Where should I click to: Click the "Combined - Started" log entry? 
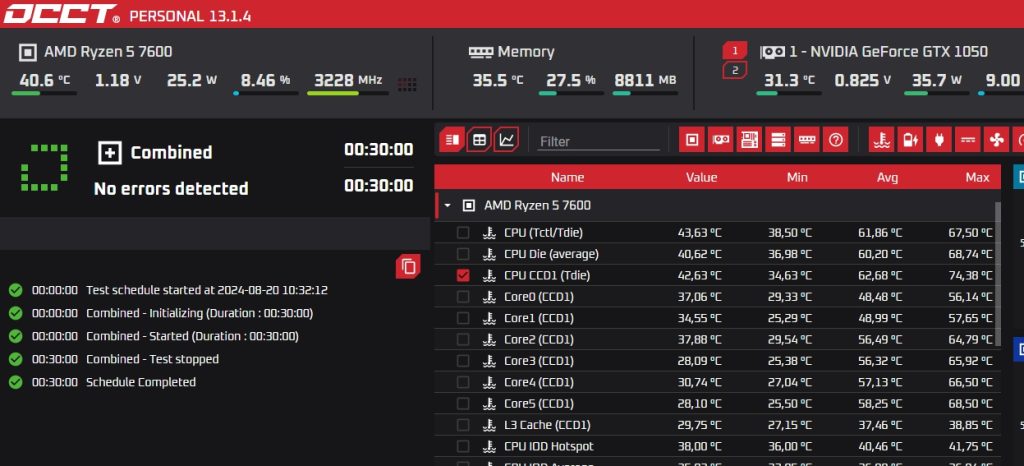point(193,336)
